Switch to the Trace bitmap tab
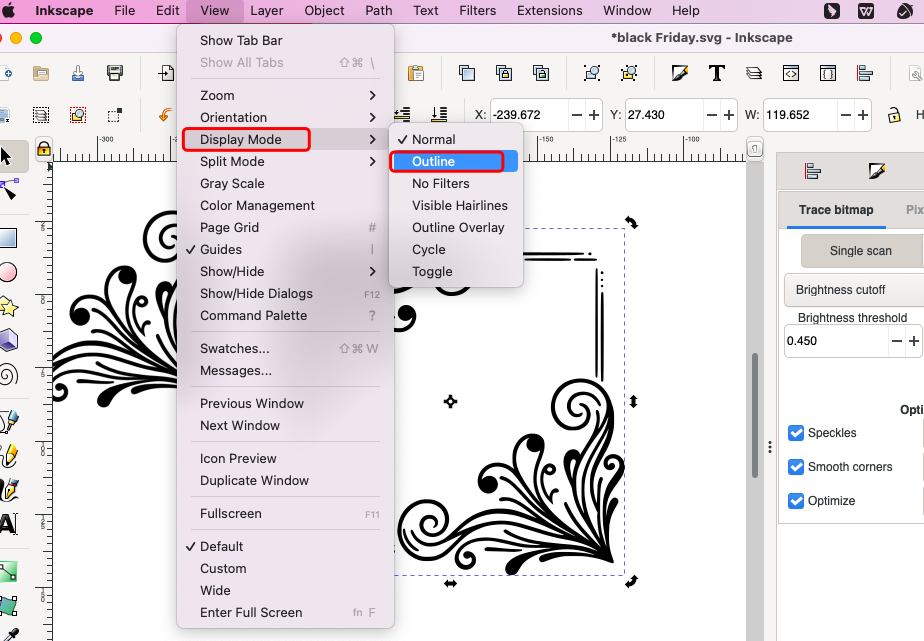 coord(836,210)
